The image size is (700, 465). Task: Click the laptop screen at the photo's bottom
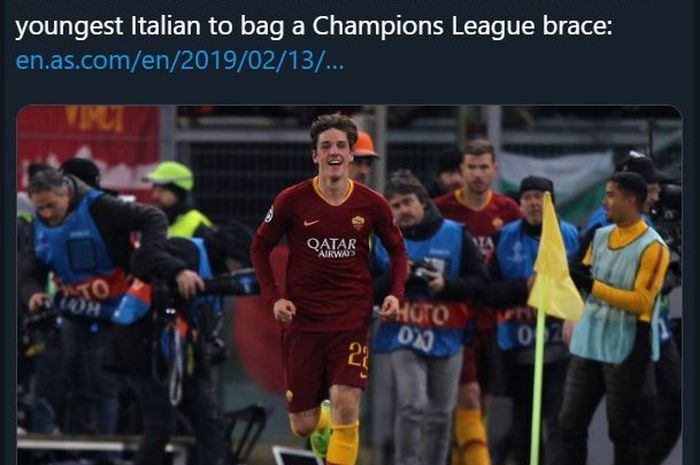coord(295,456)
